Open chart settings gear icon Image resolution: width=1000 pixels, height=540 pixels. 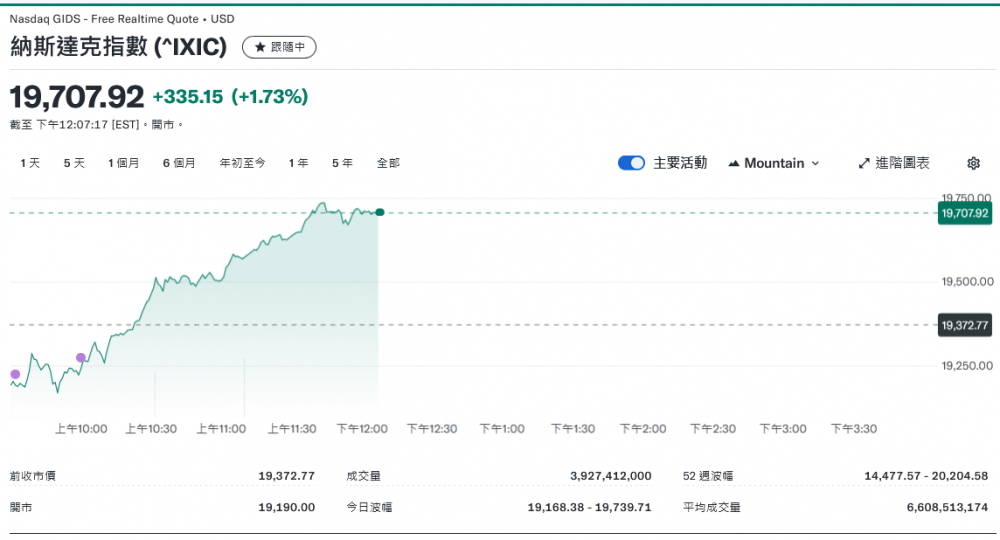(973, 163)
